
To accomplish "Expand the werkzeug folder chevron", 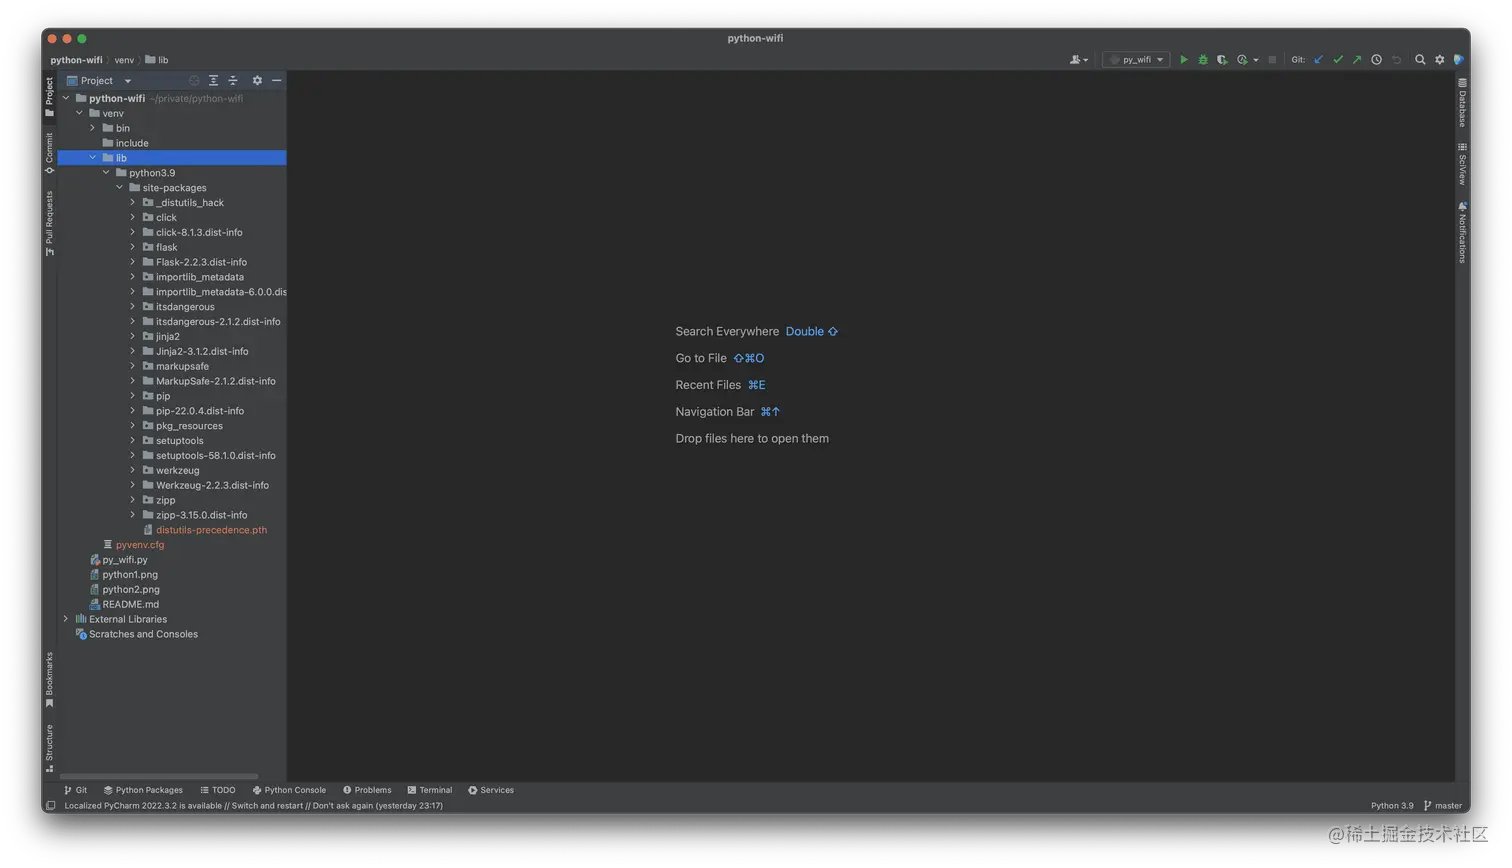I will (x=132, y=470).
